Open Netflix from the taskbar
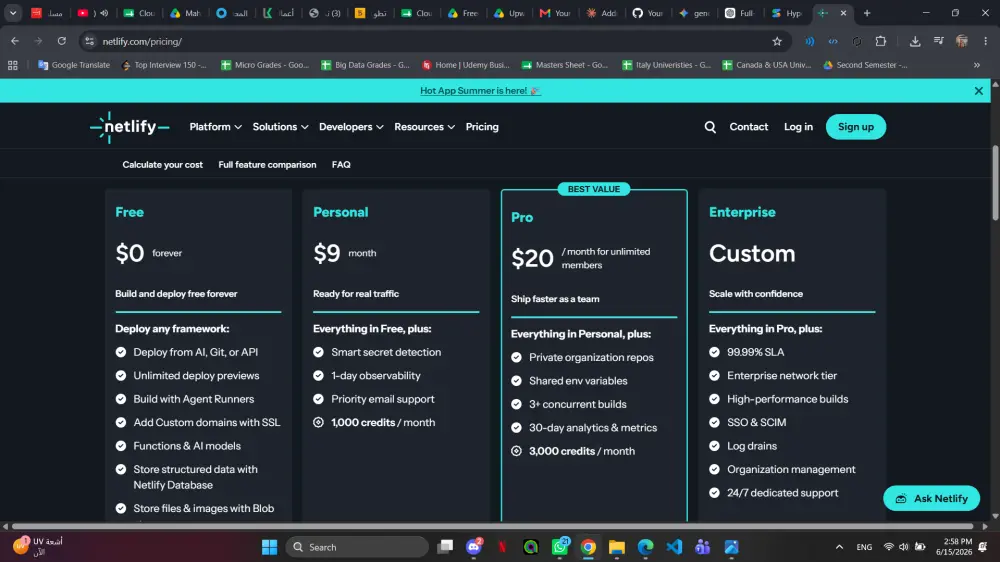The image size is (1000, 562). point(503,547)
